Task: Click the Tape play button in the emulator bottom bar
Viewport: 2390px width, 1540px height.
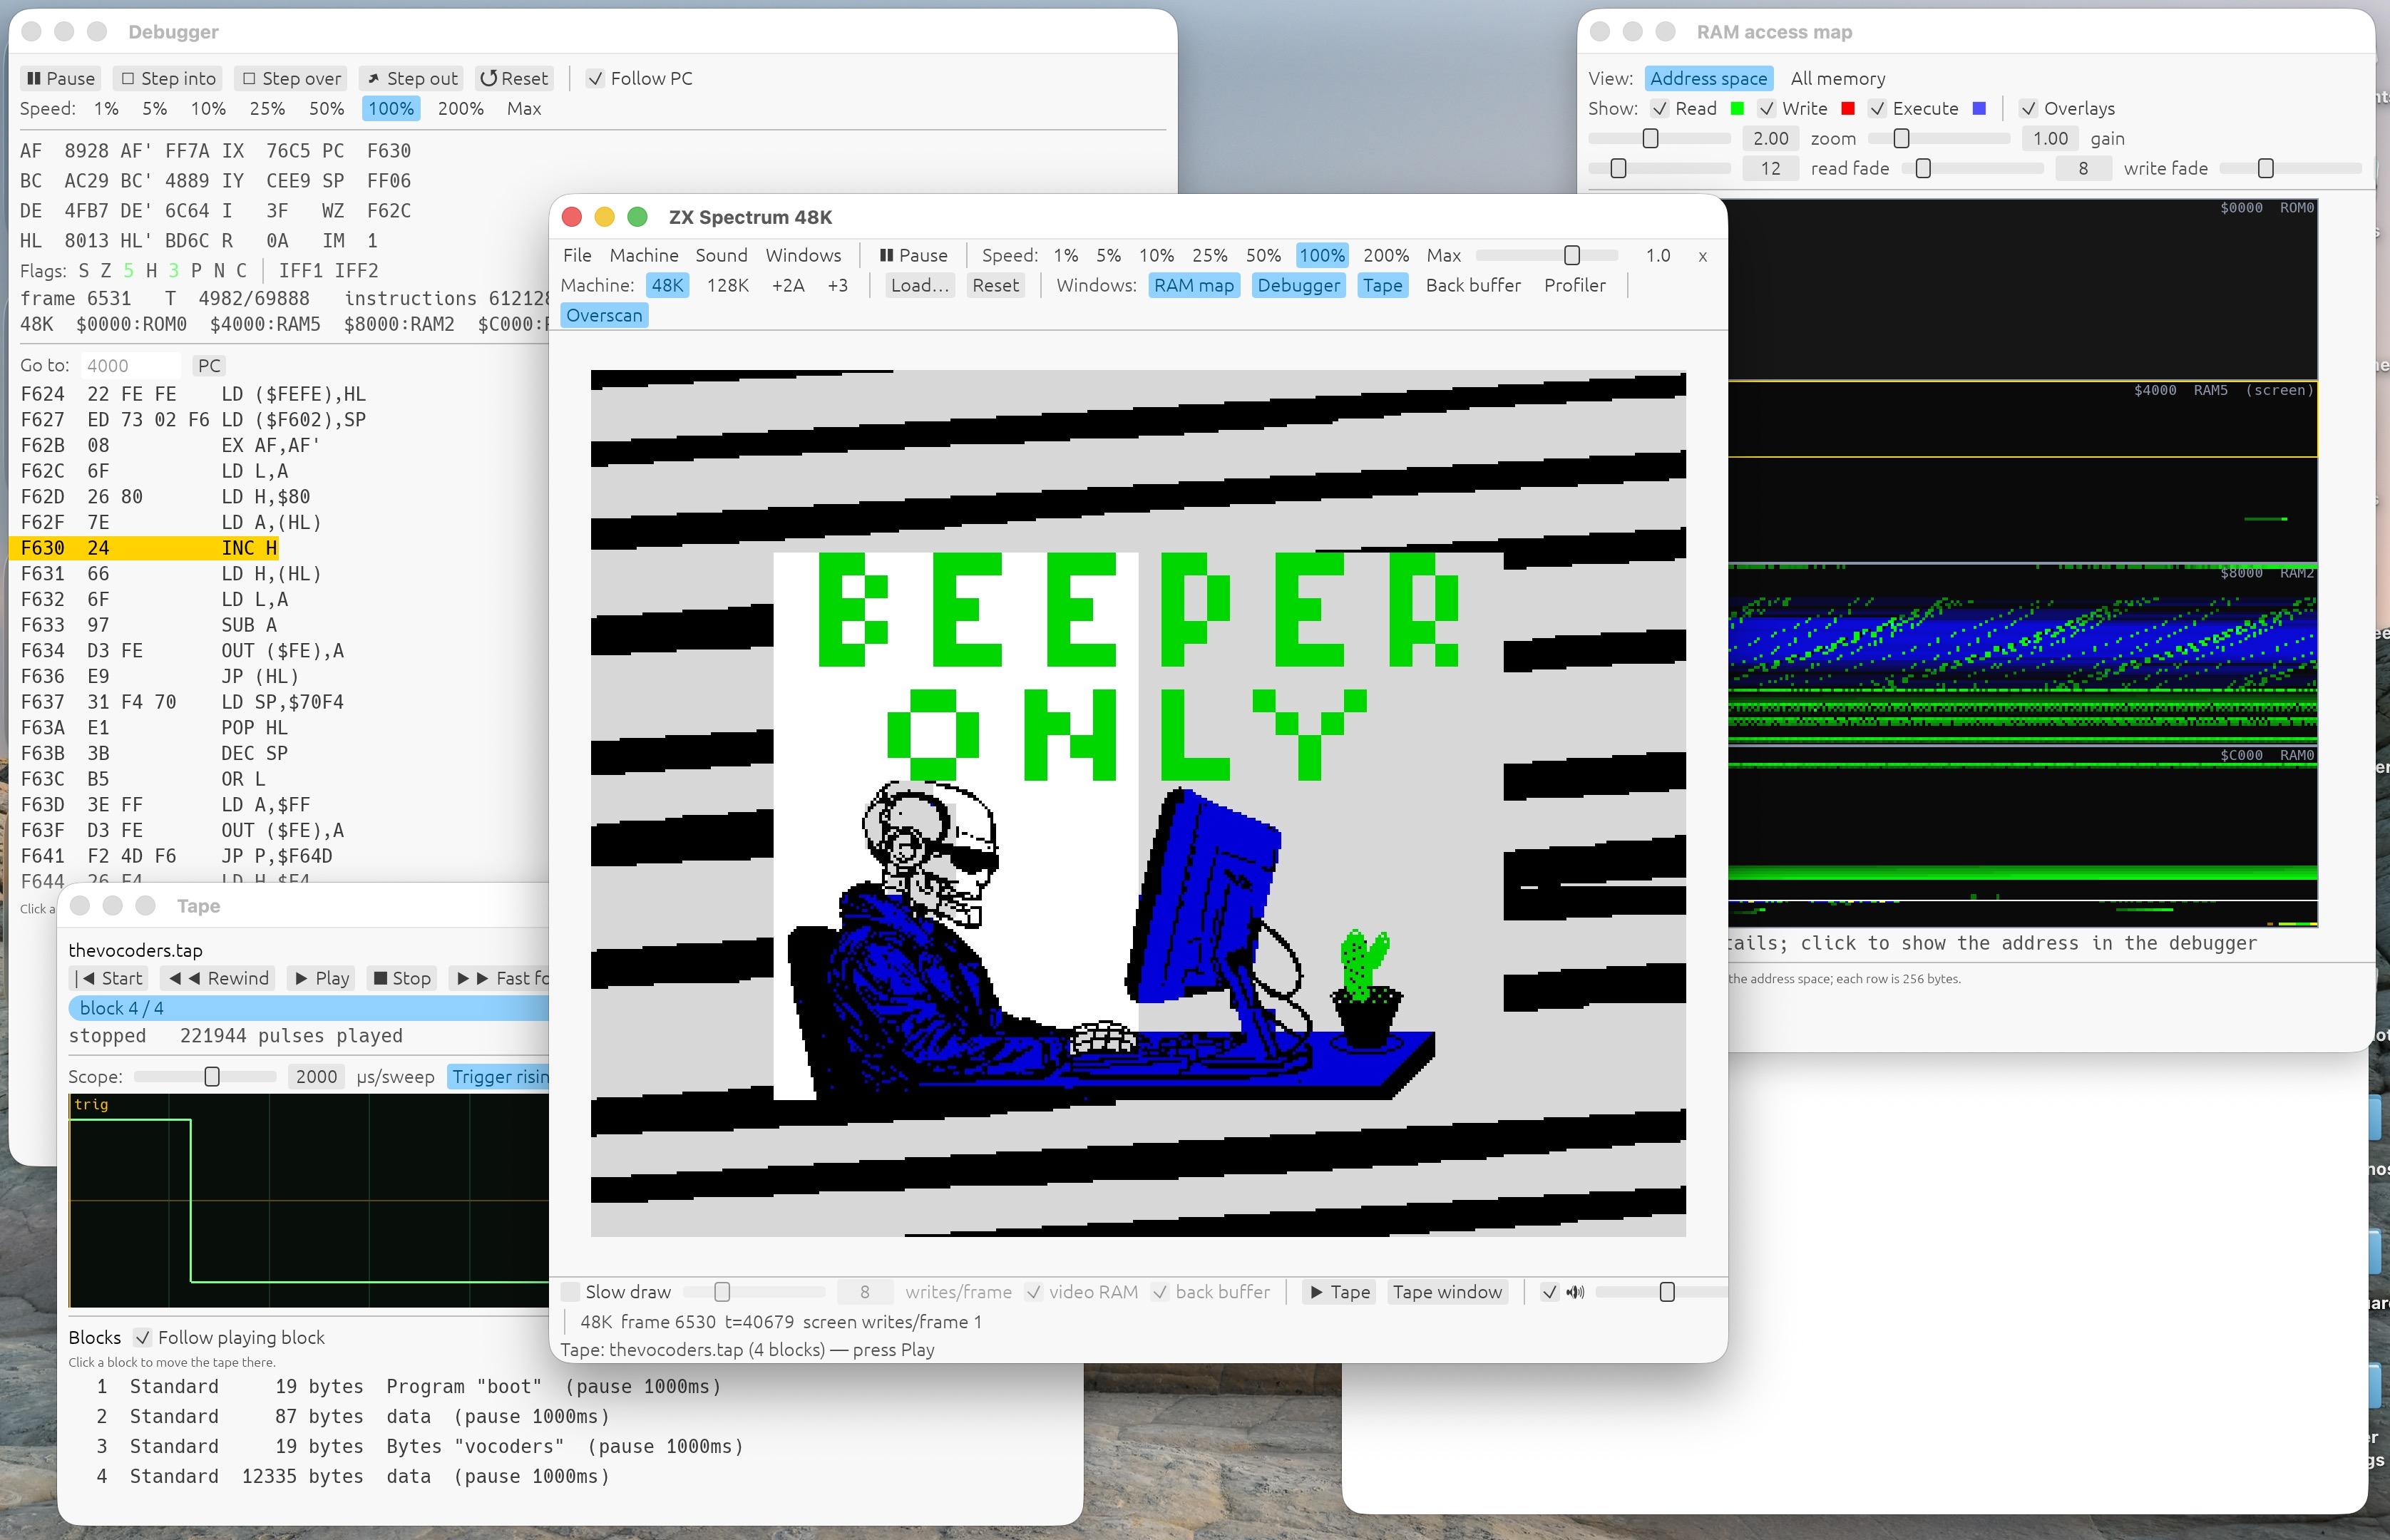Action: 1339,1292
